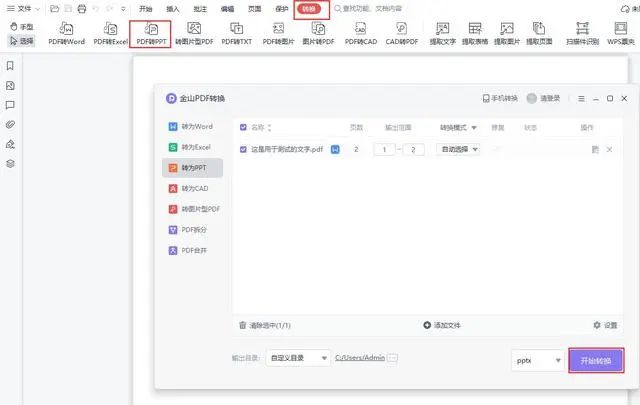Image resolution: width=640 pixels, height=405 pixels.
Task: Open the C:/Users/Admin output path link
Action: 360,358
